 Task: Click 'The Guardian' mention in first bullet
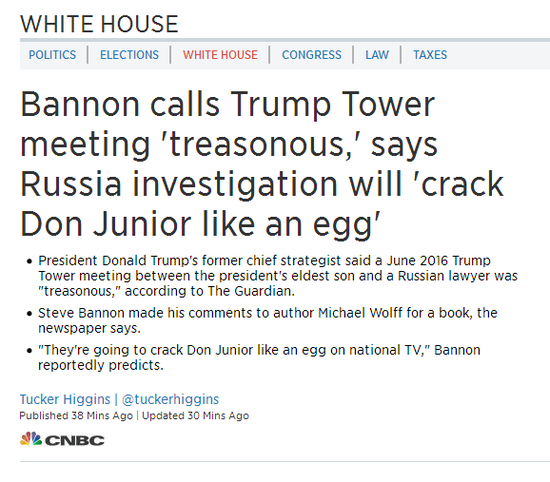[251, 291]
